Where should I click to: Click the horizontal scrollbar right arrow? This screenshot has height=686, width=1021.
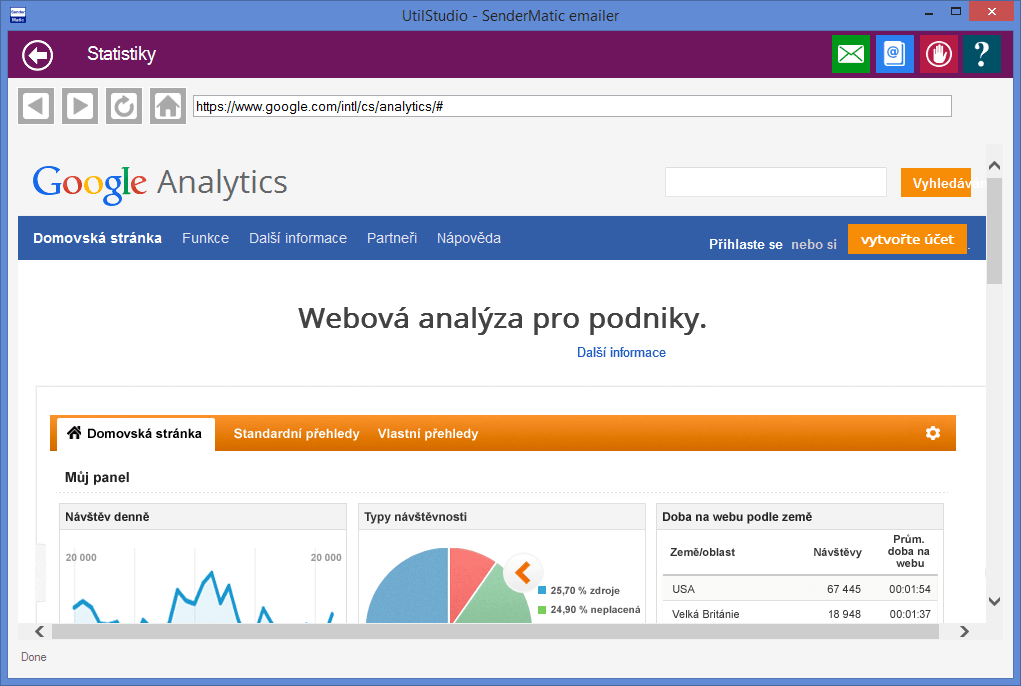(964, 631)
